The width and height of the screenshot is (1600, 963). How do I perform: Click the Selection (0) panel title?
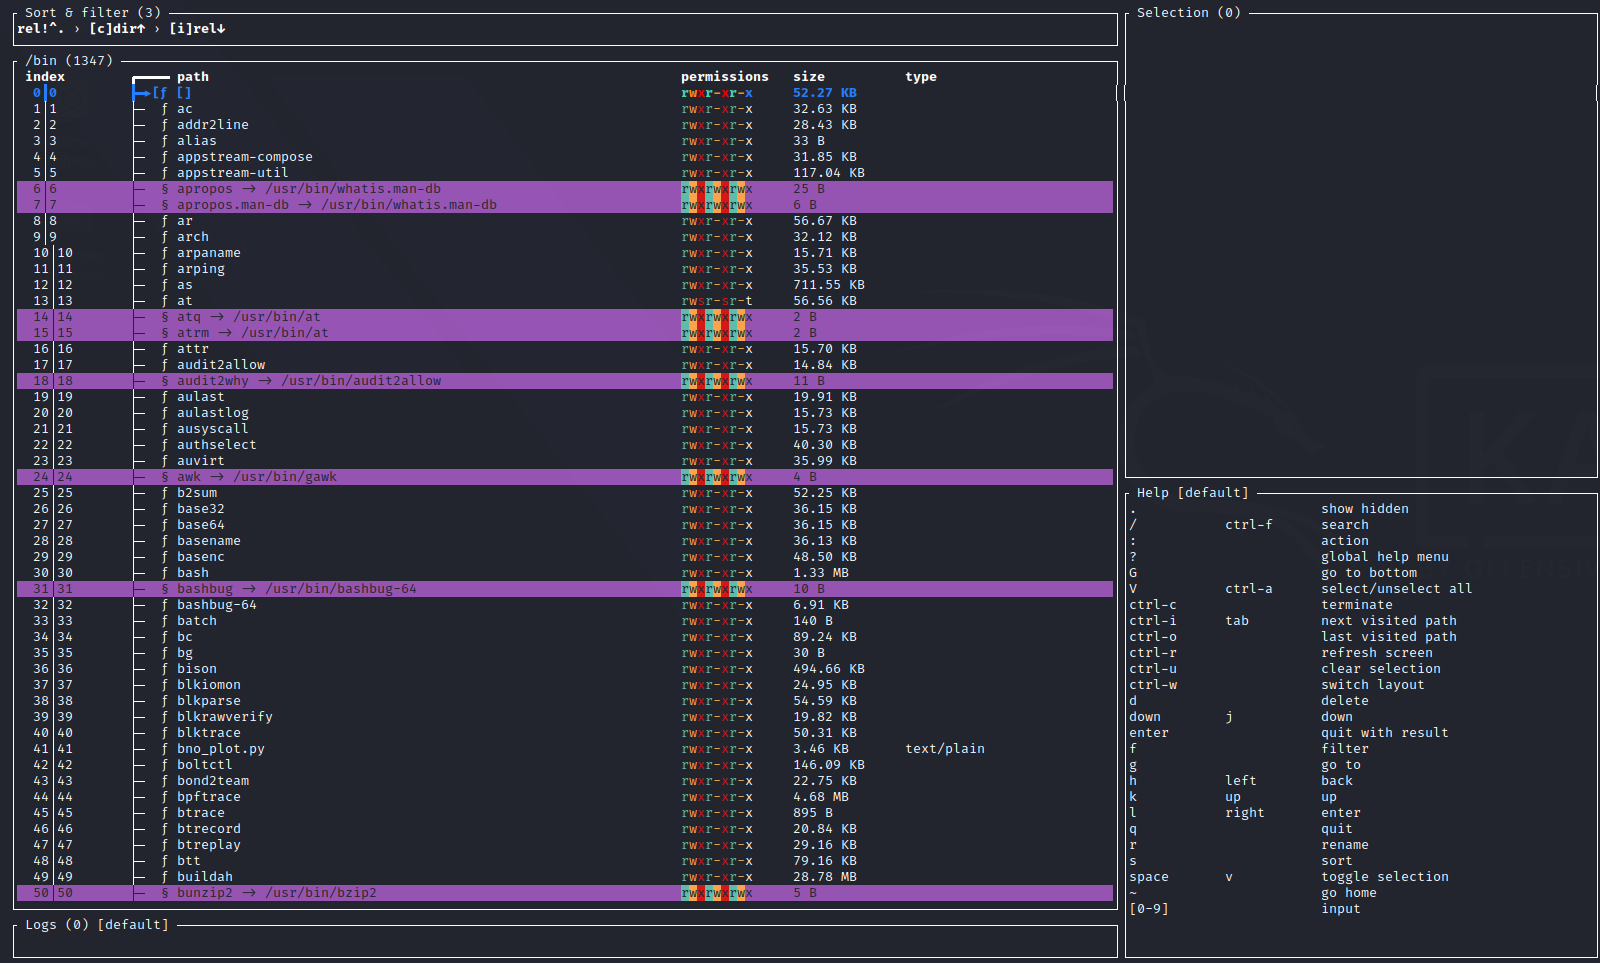1189,13
